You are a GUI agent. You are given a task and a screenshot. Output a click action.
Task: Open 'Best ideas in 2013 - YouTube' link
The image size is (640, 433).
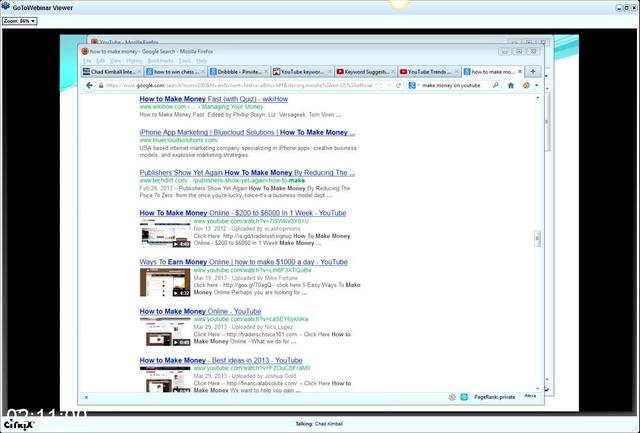221,360
